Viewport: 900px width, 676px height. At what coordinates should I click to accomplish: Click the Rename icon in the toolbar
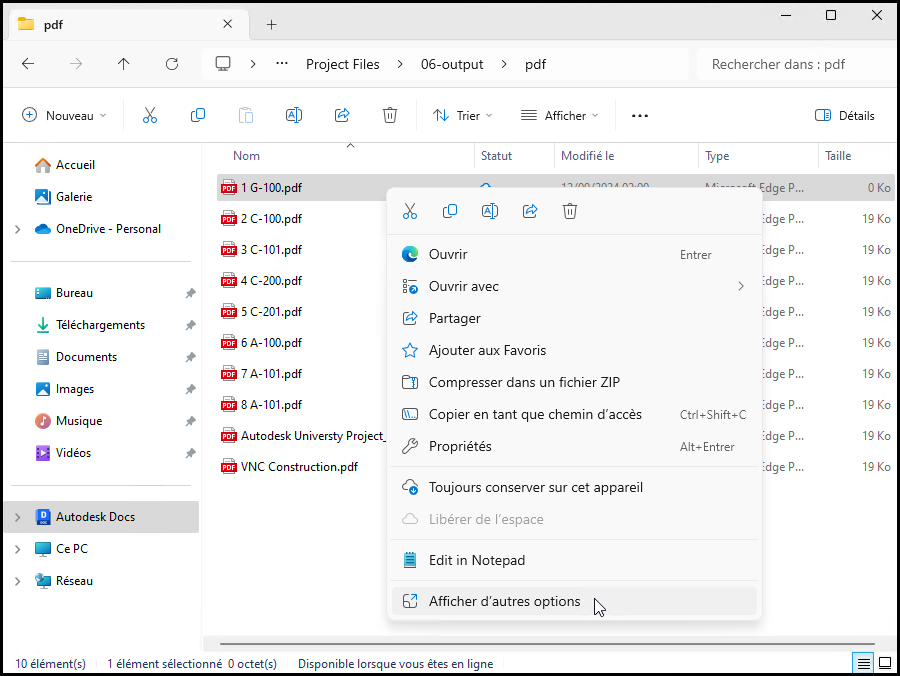pos(294,115)
